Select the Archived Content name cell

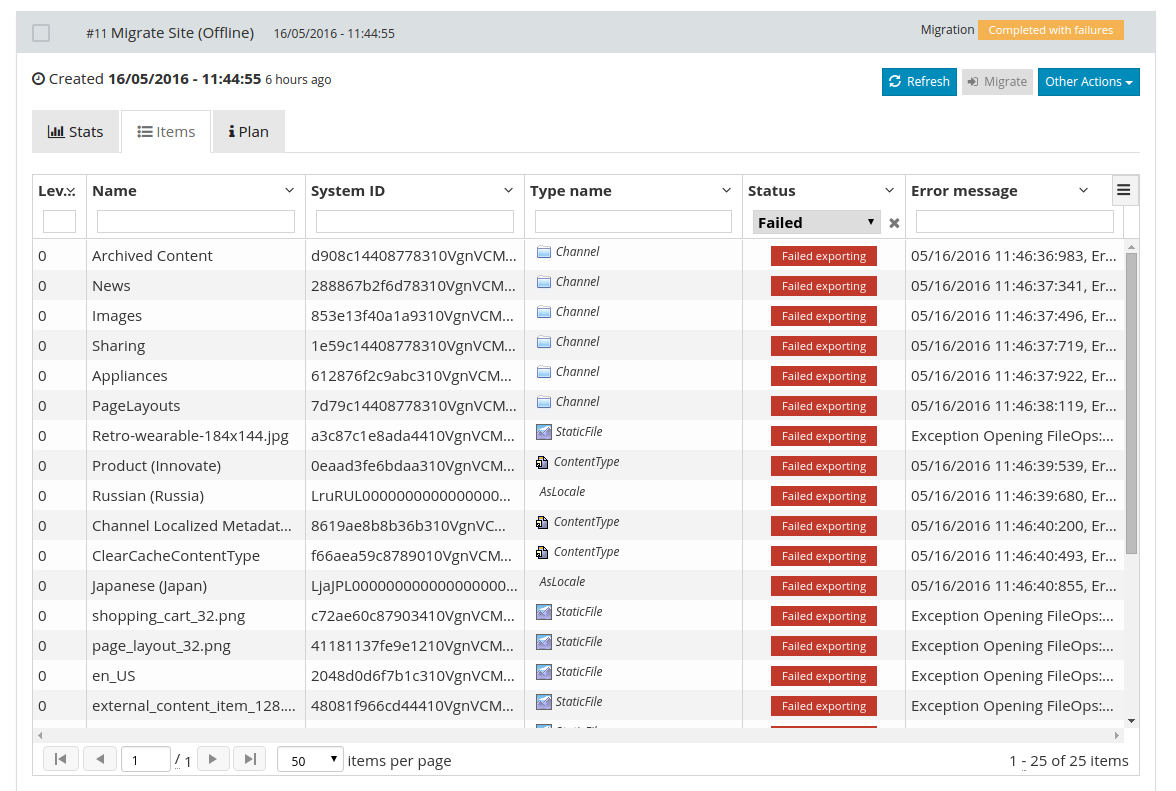point(196,256)
